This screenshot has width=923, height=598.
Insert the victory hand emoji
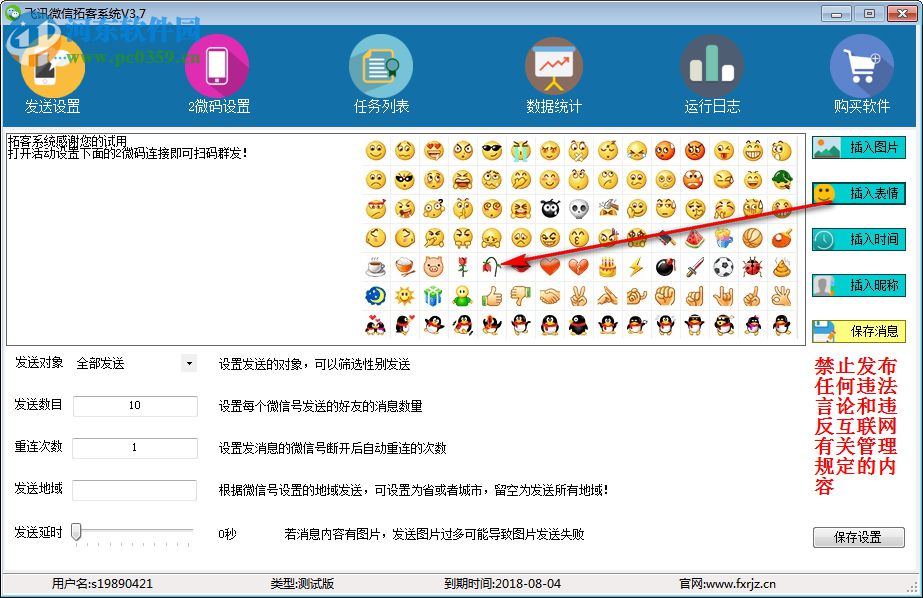(579, 296)
